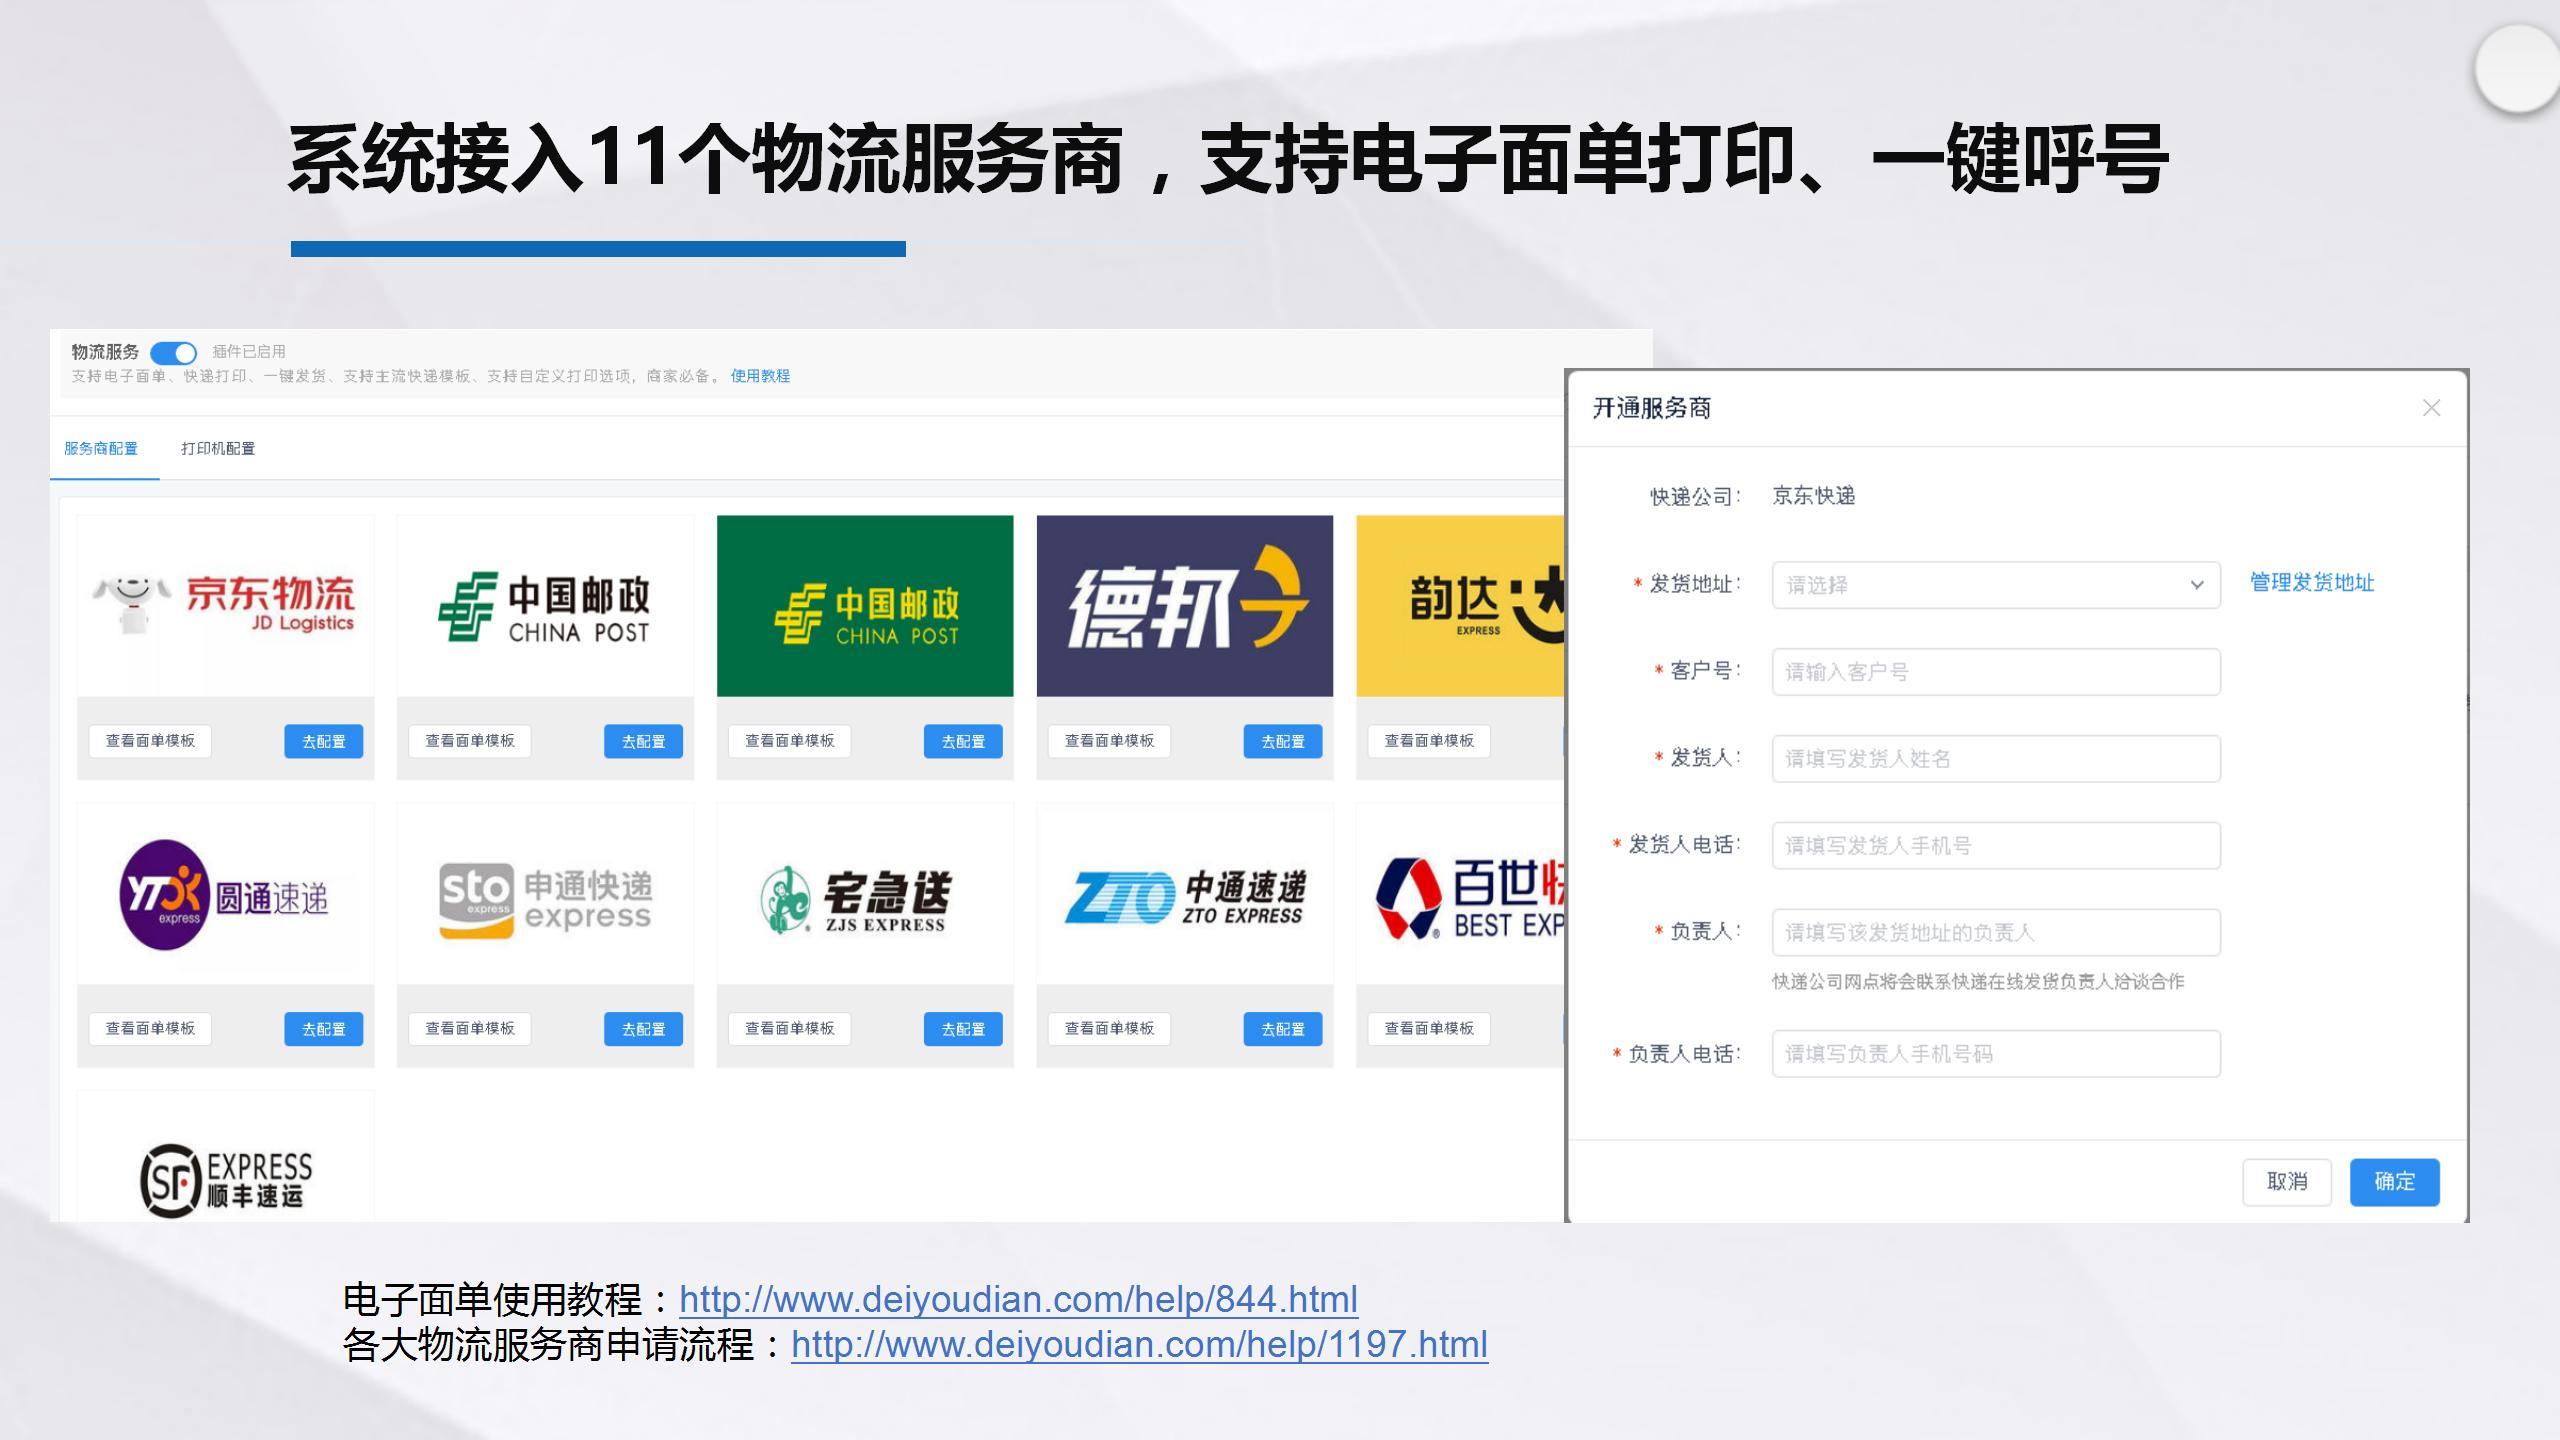Screen dimensions: 2560x1440
Task: Click the 圆通速递 logo
Action: 225,894
